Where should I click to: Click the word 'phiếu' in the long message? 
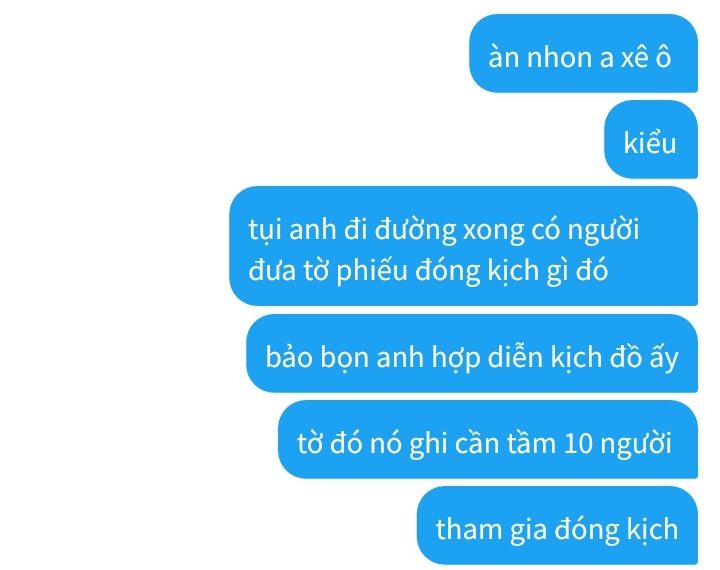[371, 270]
